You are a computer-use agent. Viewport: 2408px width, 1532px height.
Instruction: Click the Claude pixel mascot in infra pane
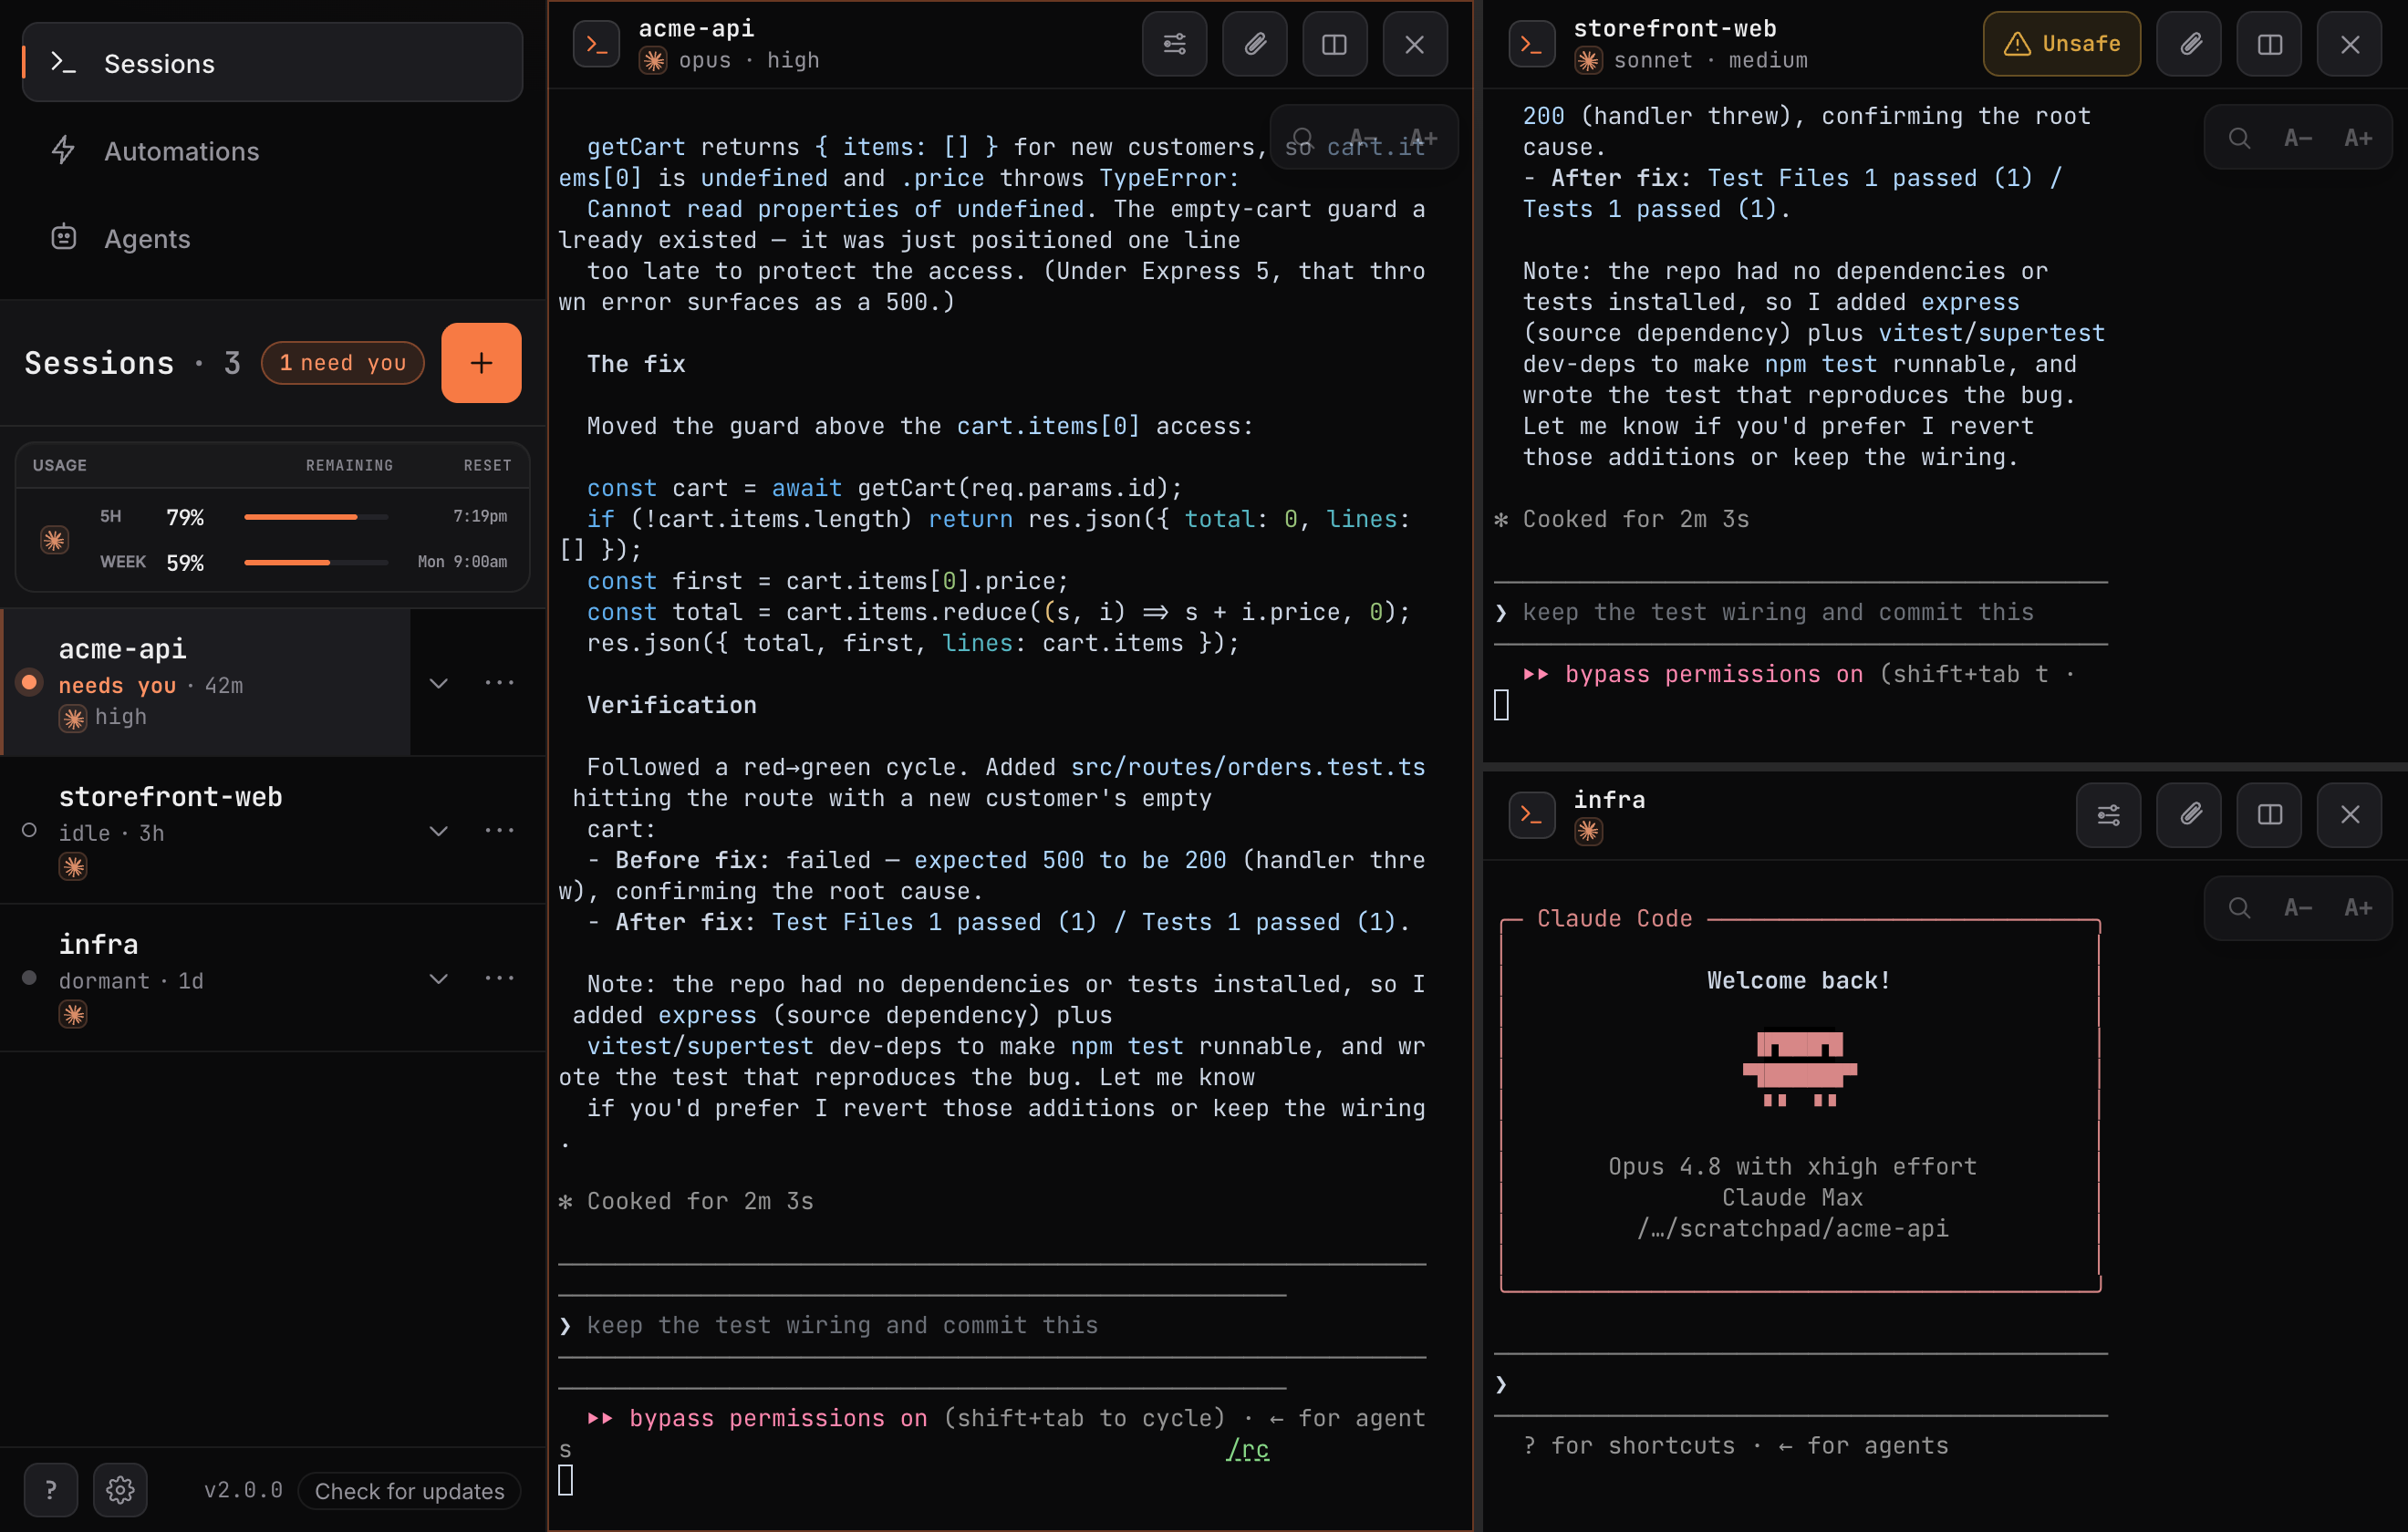pos(1799,1069)
